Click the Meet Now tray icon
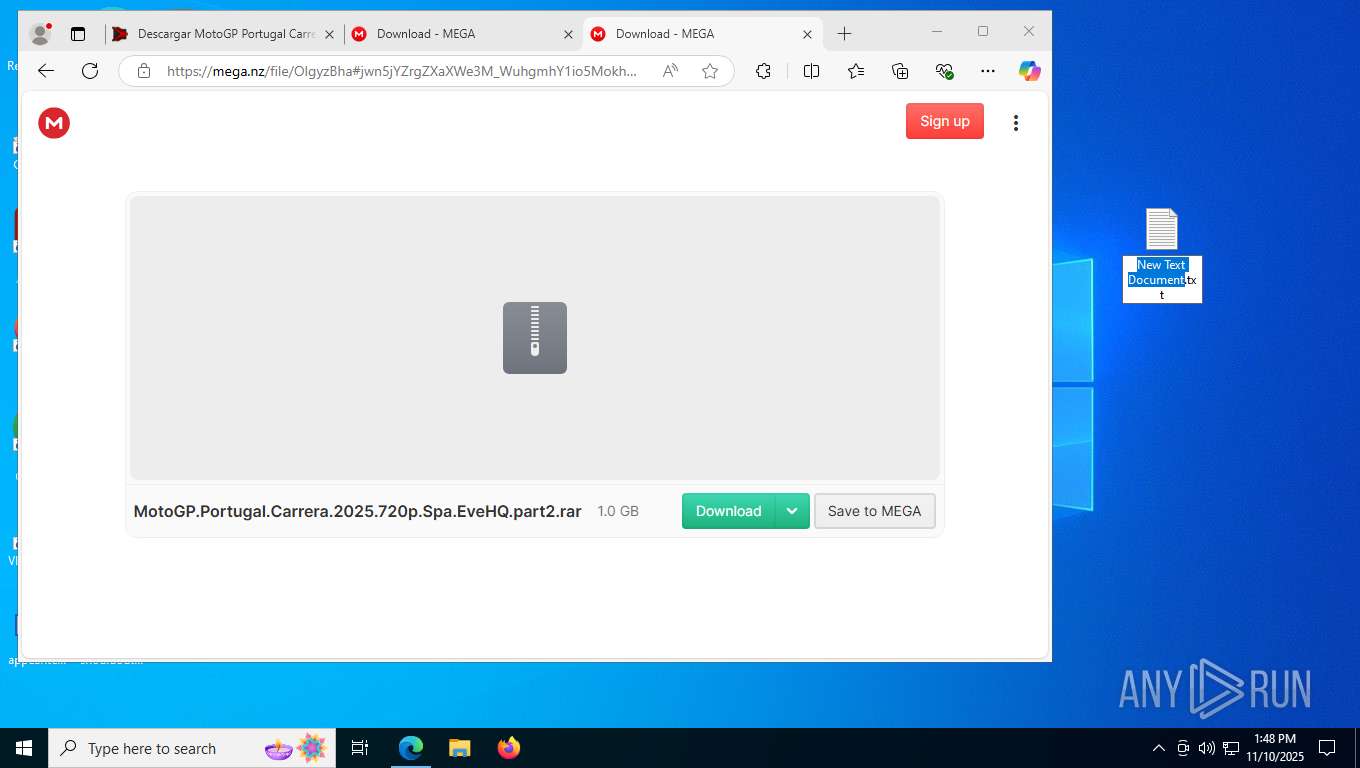The width and height of the screenshot is (1360, 768). pos(1183,748)
